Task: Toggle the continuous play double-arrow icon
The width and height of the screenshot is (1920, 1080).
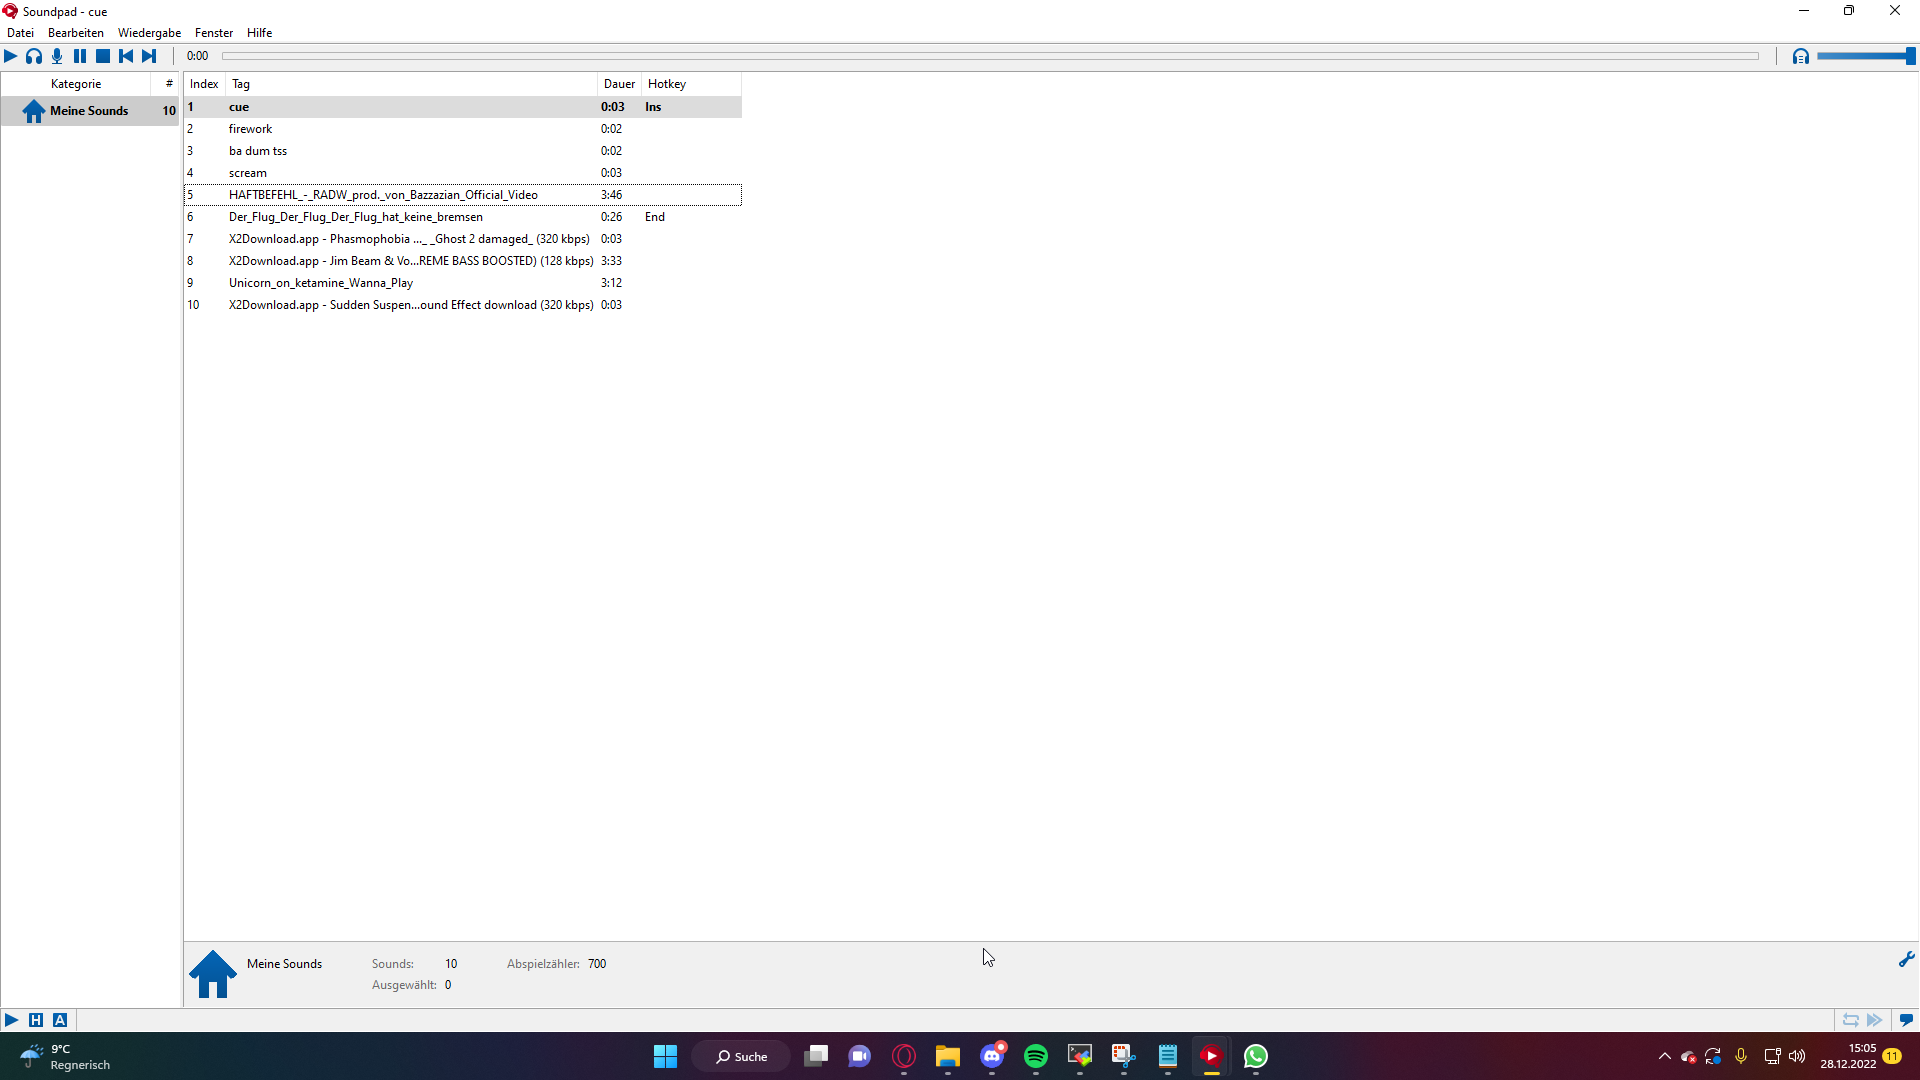Action: point(1875,1020)
